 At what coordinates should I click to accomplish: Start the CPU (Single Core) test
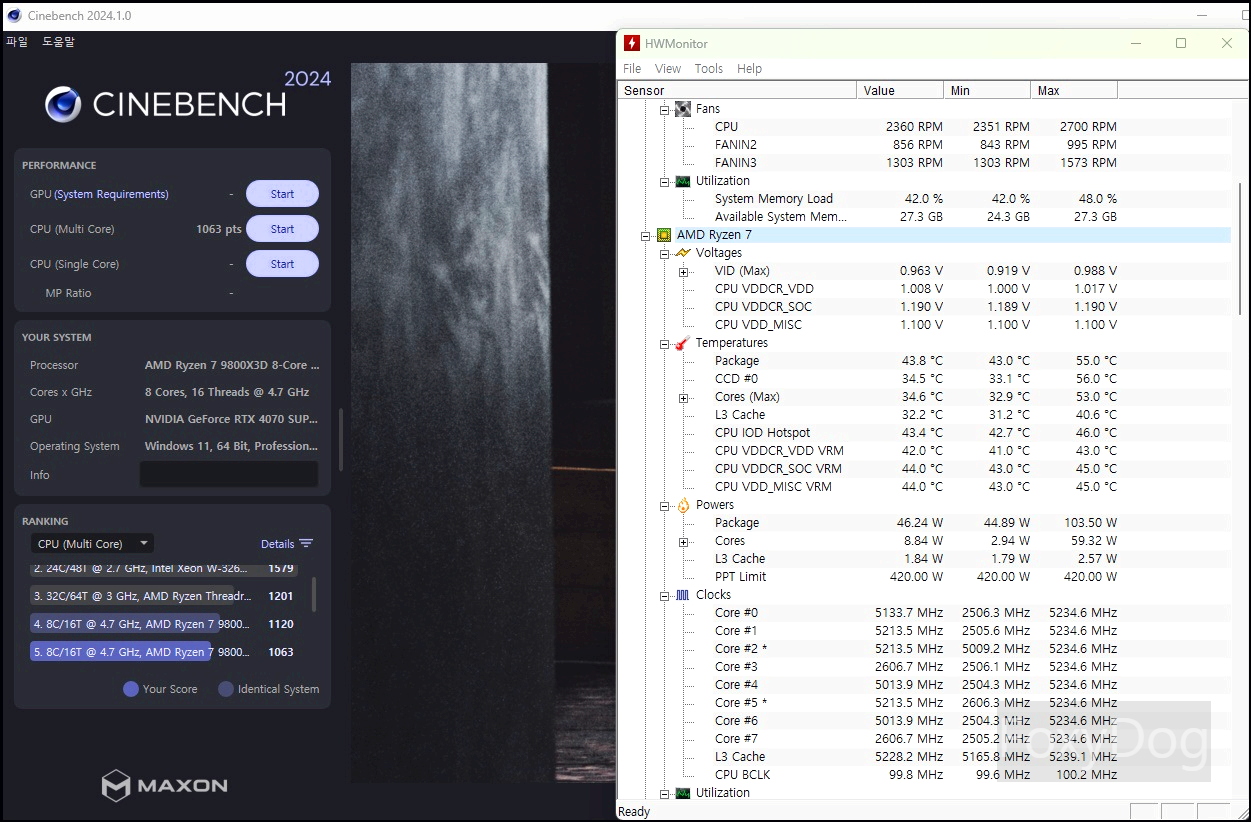pos(282,264)
